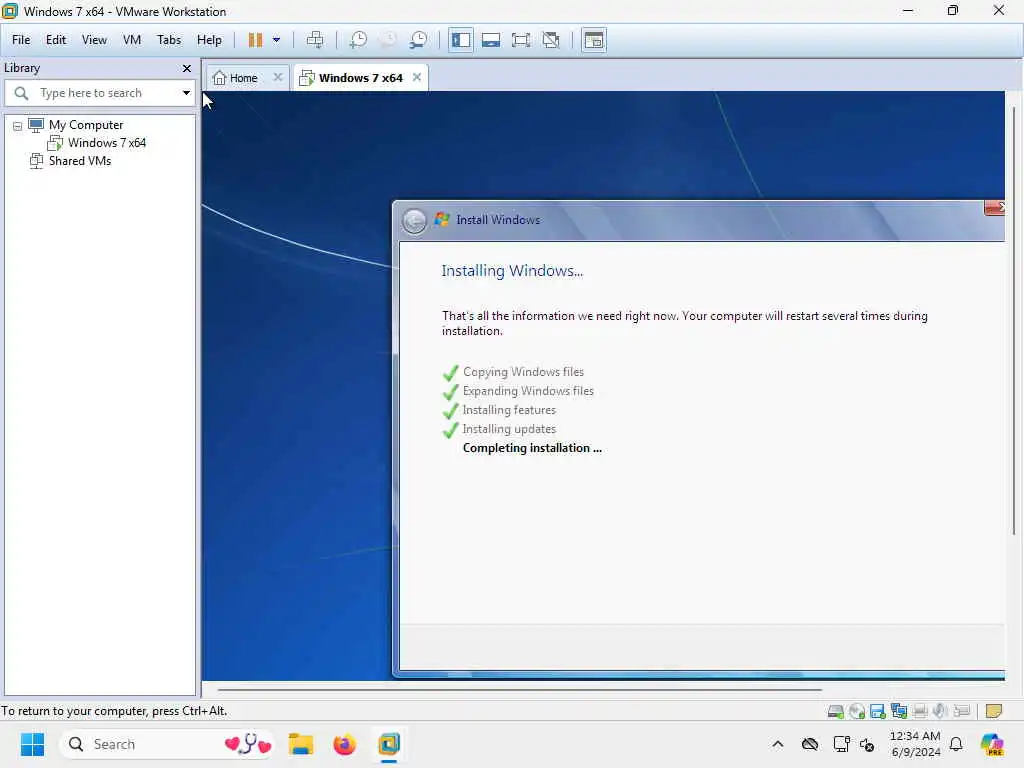The height and width of the screenshot is (768, 1024).
Task: Click the USB device status icon
Action: pos(962,711)
